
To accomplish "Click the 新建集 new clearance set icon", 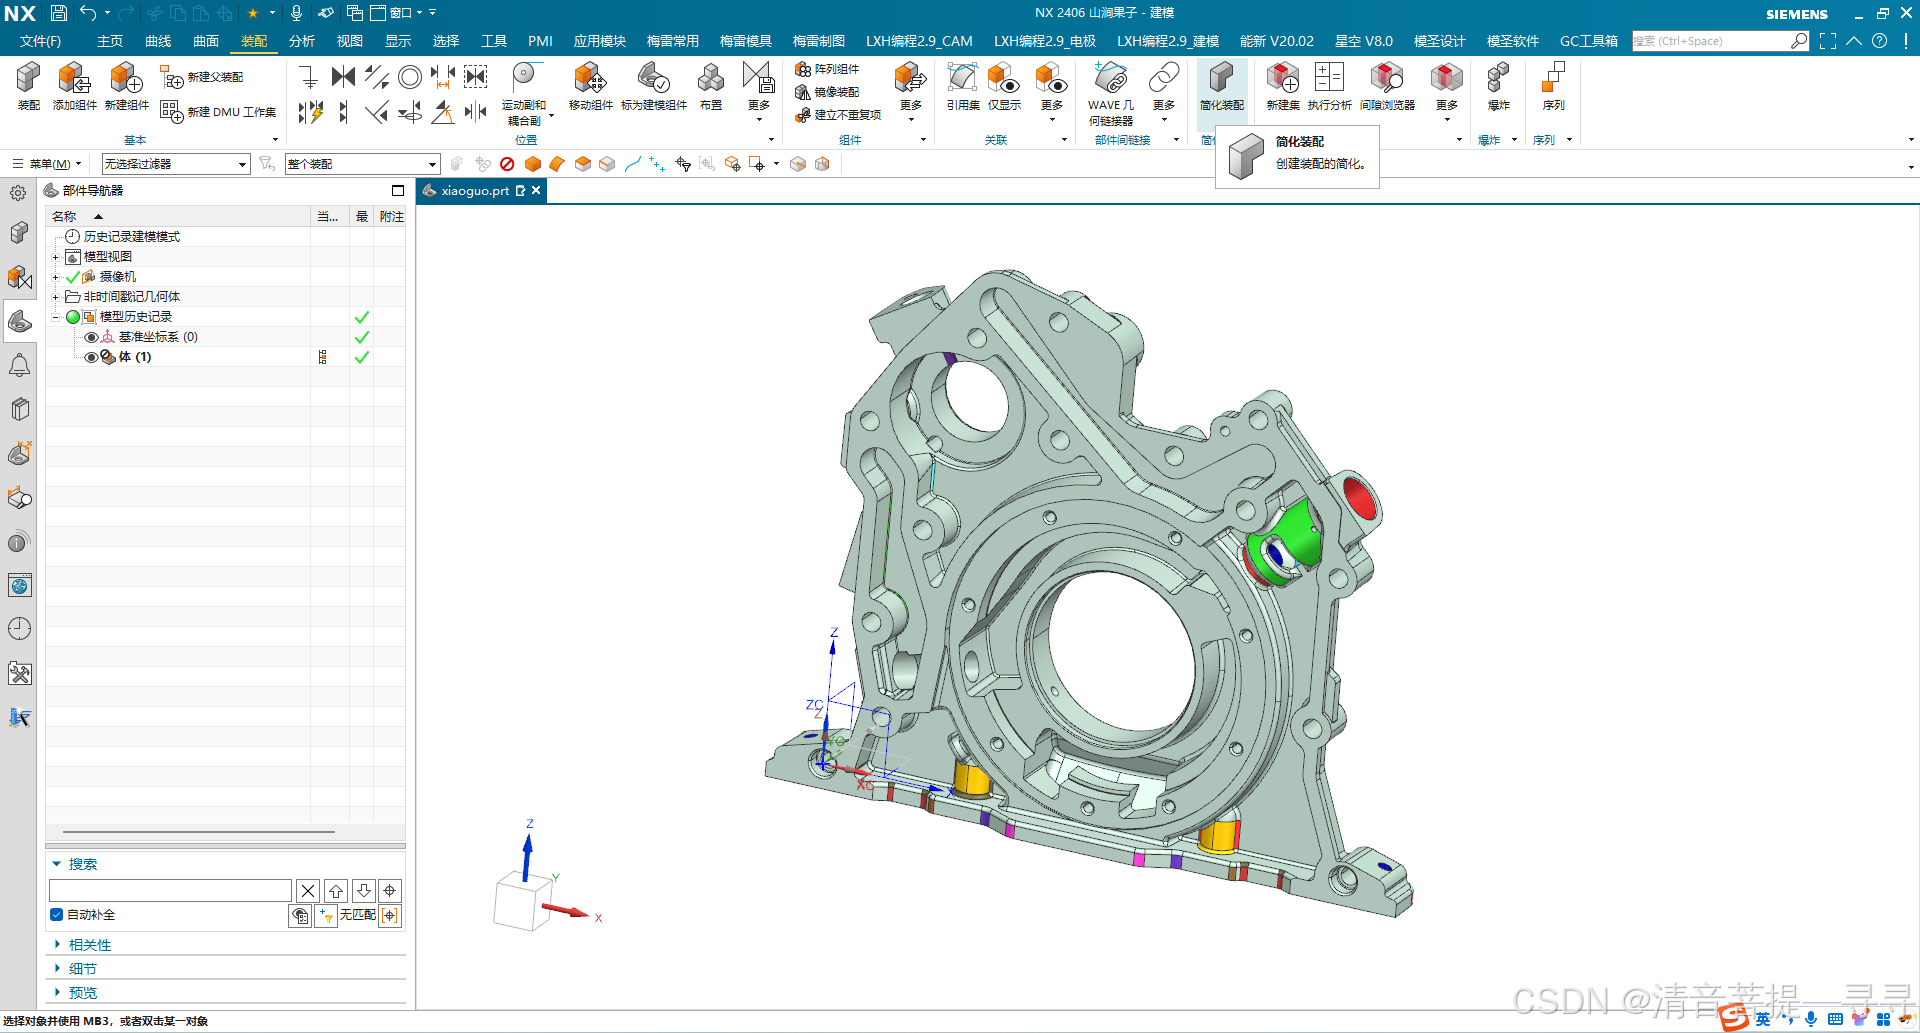I will (x=1283, y=85).
